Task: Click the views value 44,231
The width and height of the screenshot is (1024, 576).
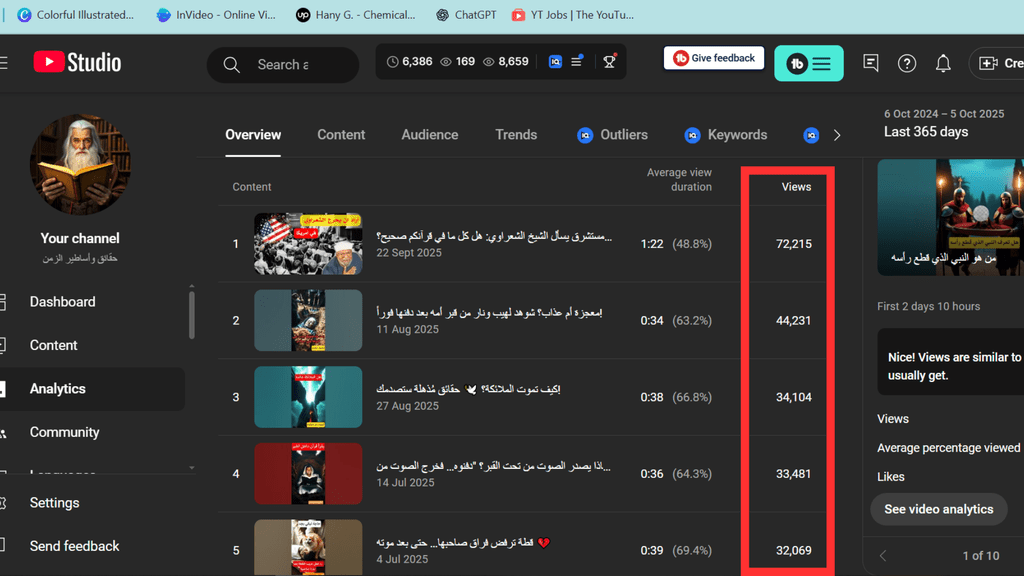Action: point(793,320)
